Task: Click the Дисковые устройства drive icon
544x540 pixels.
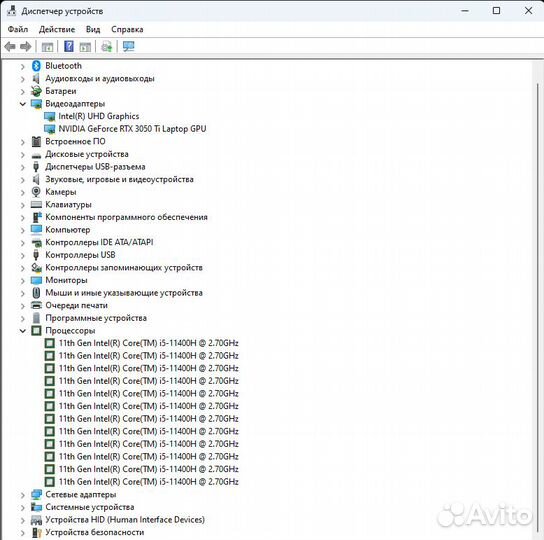Action: coord(36,155)
